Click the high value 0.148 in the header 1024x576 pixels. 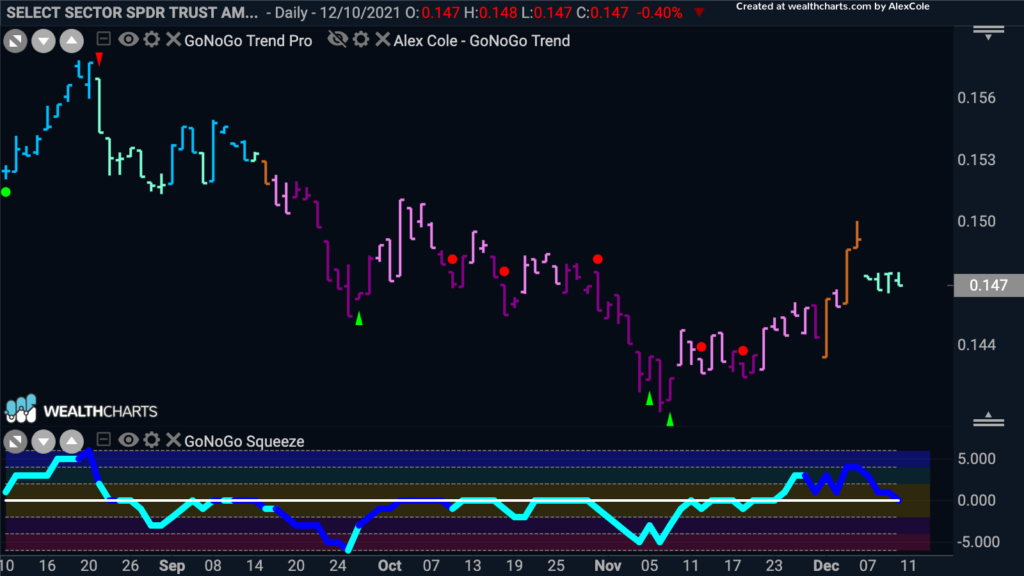click(x=498, y=12)
